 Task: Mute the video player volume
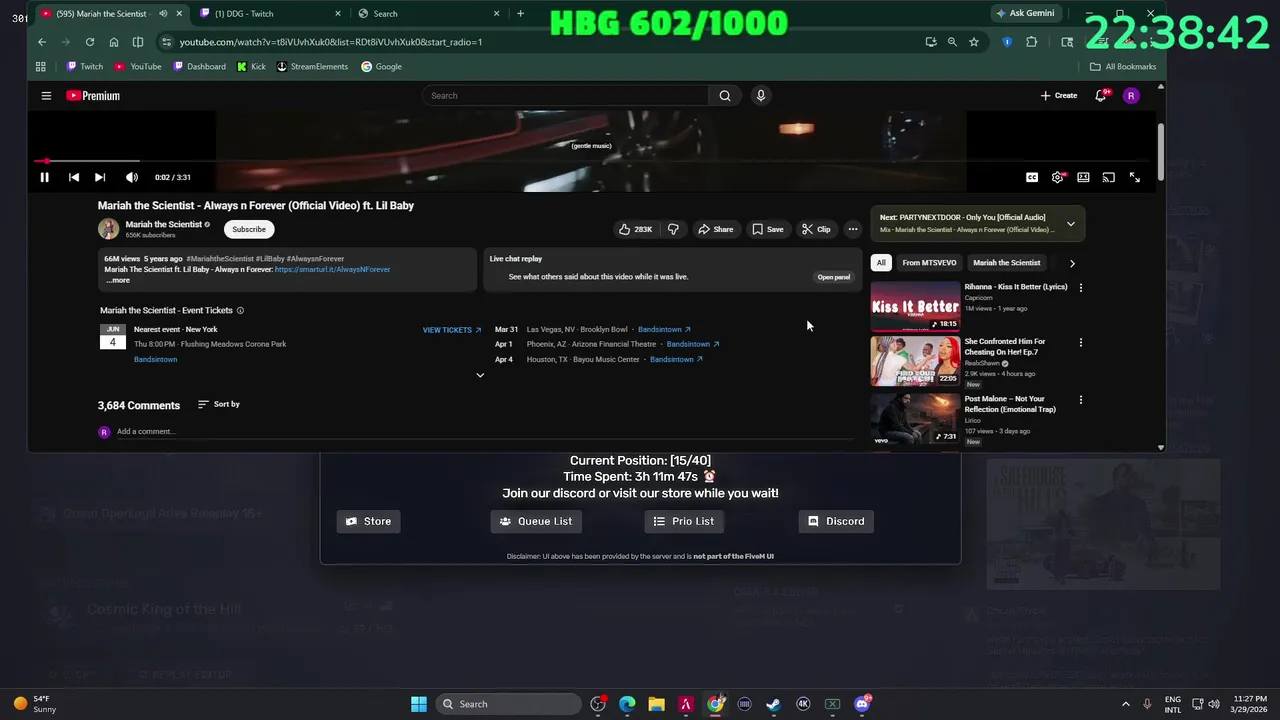tap(132, 177)
